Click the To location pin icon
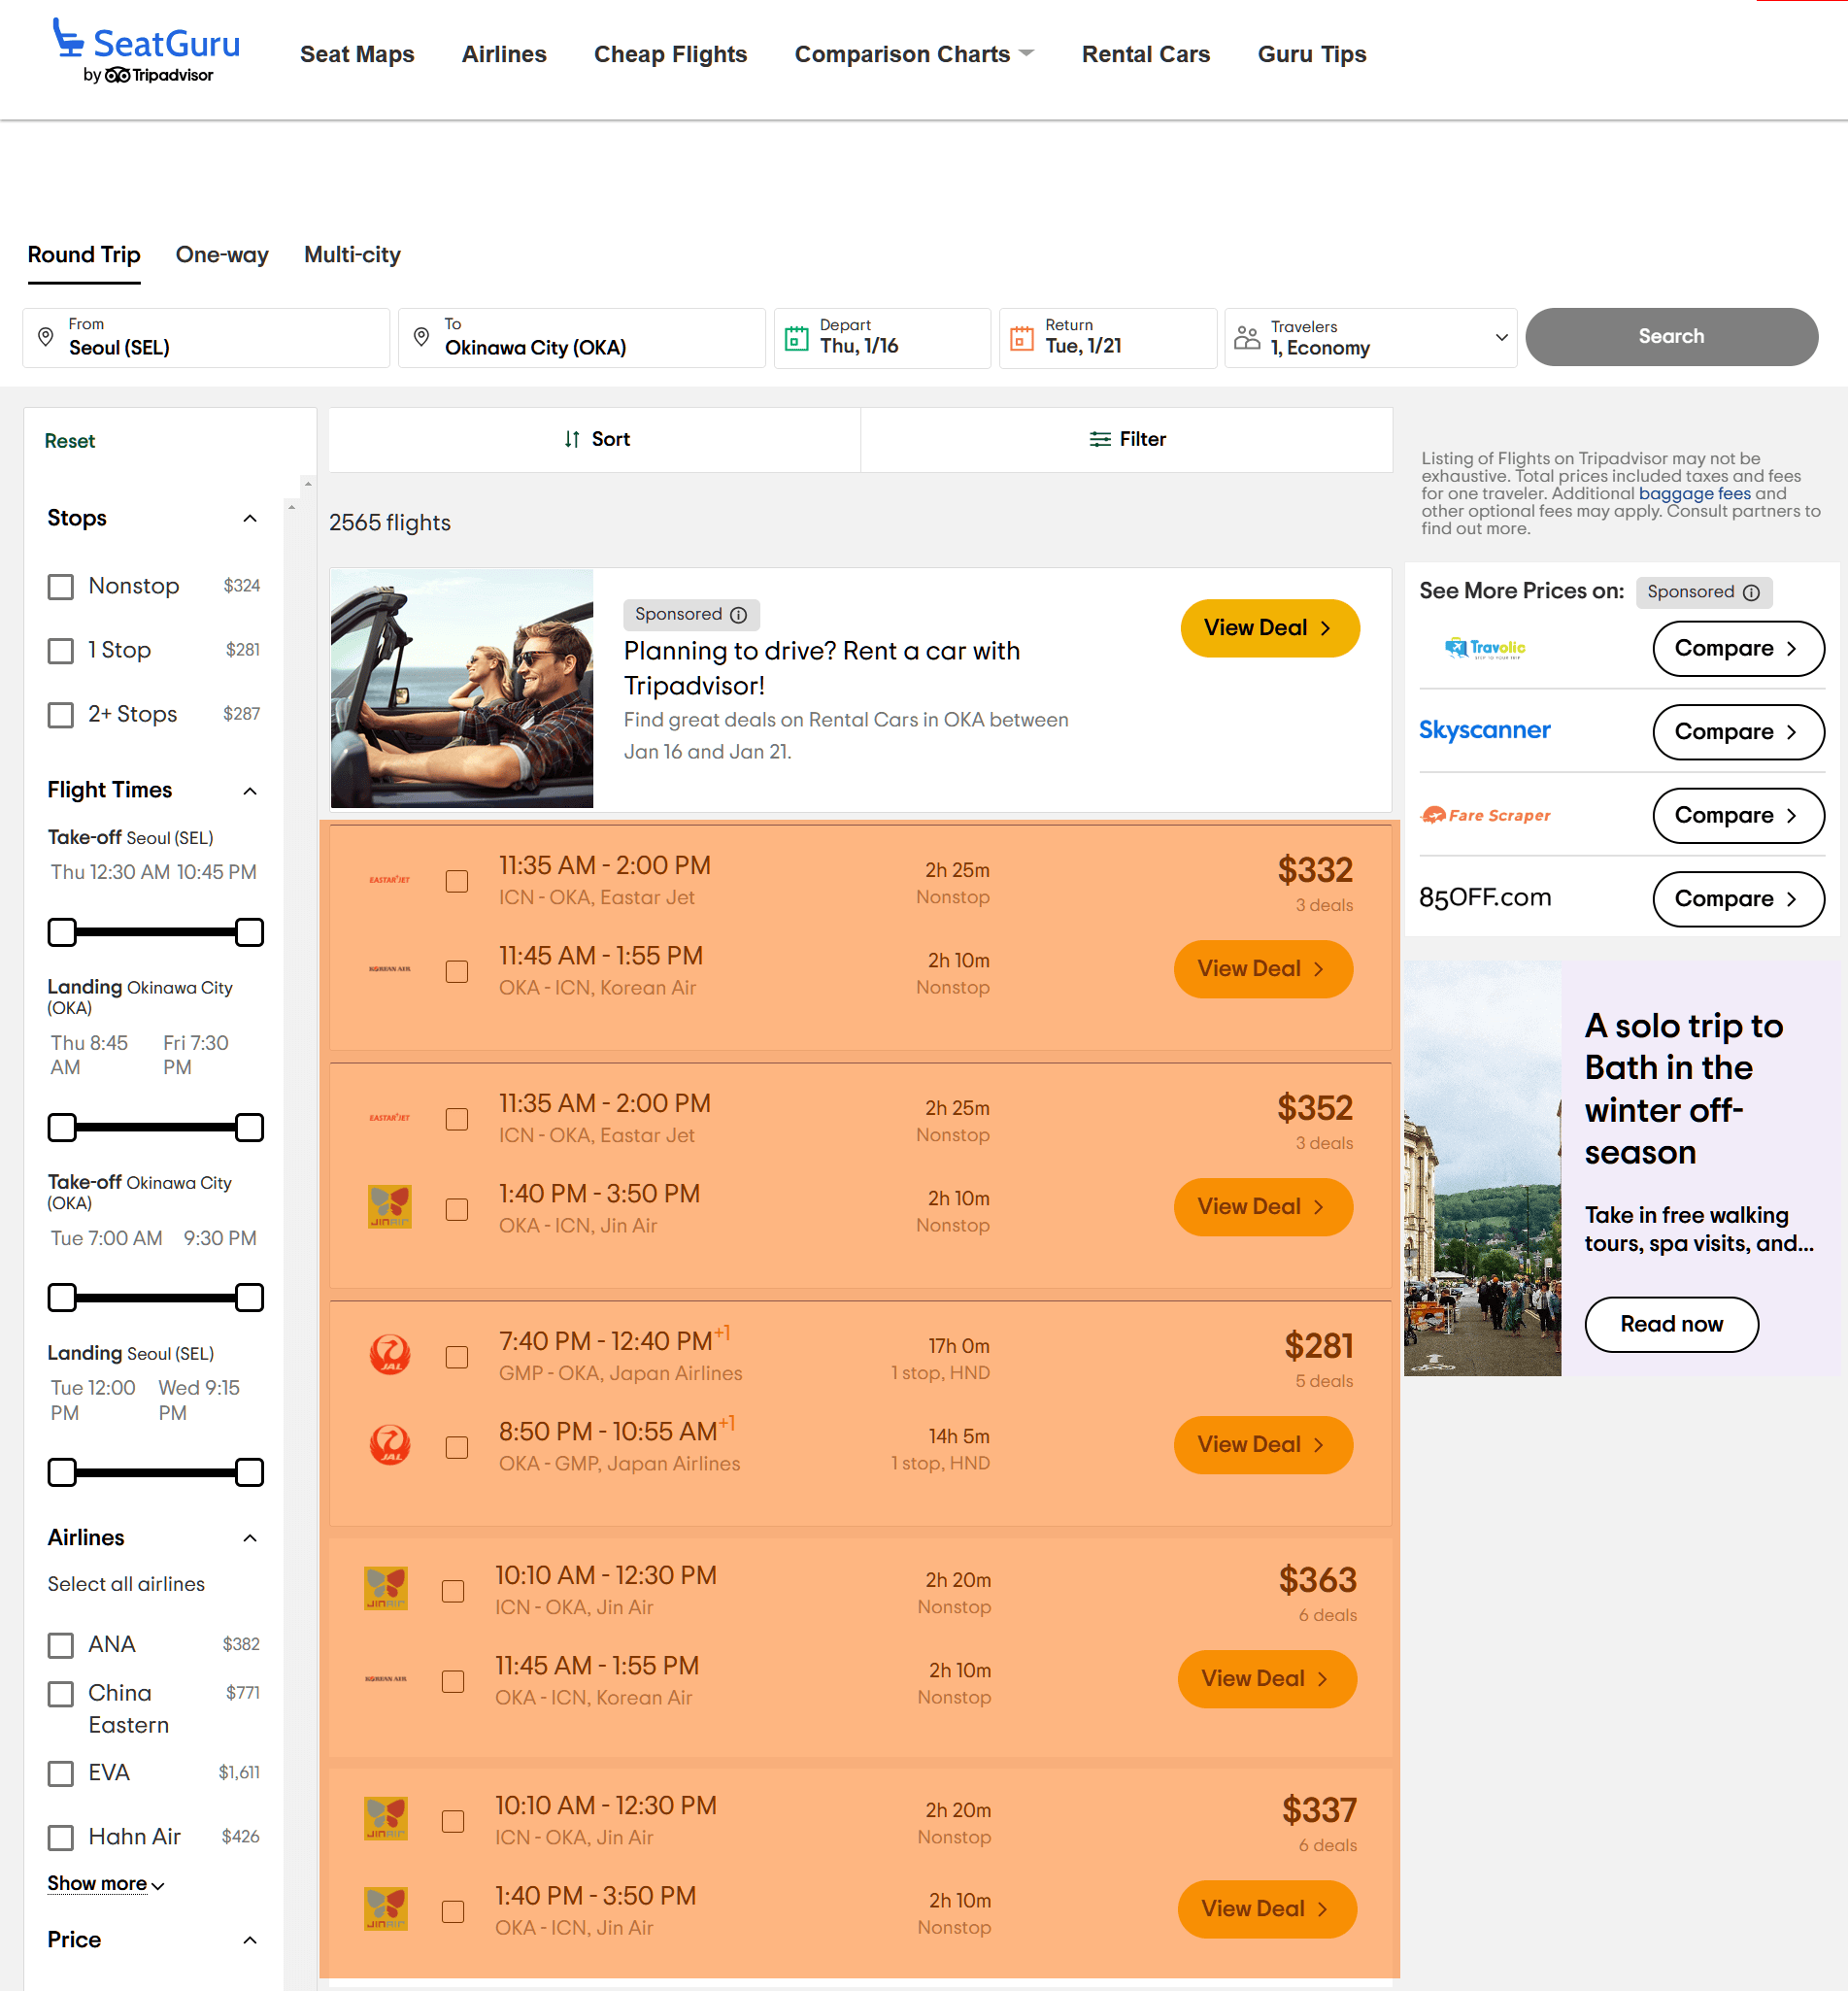 (x=421, y=337)
